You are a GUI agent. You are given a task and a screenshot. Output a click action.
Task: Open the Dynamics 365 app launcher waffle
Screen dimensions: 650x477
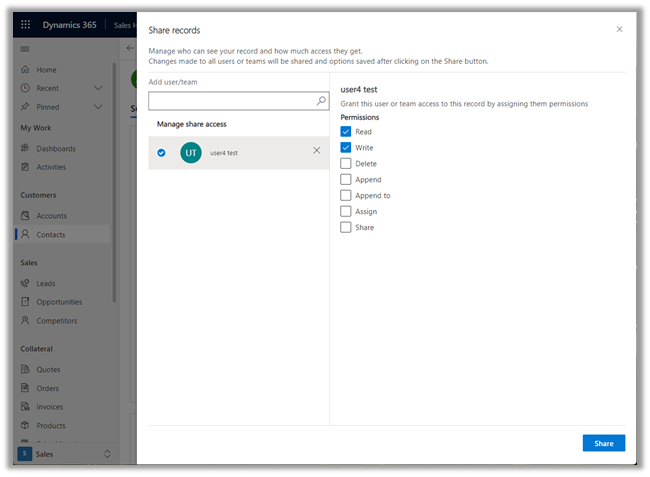(25, 23)
